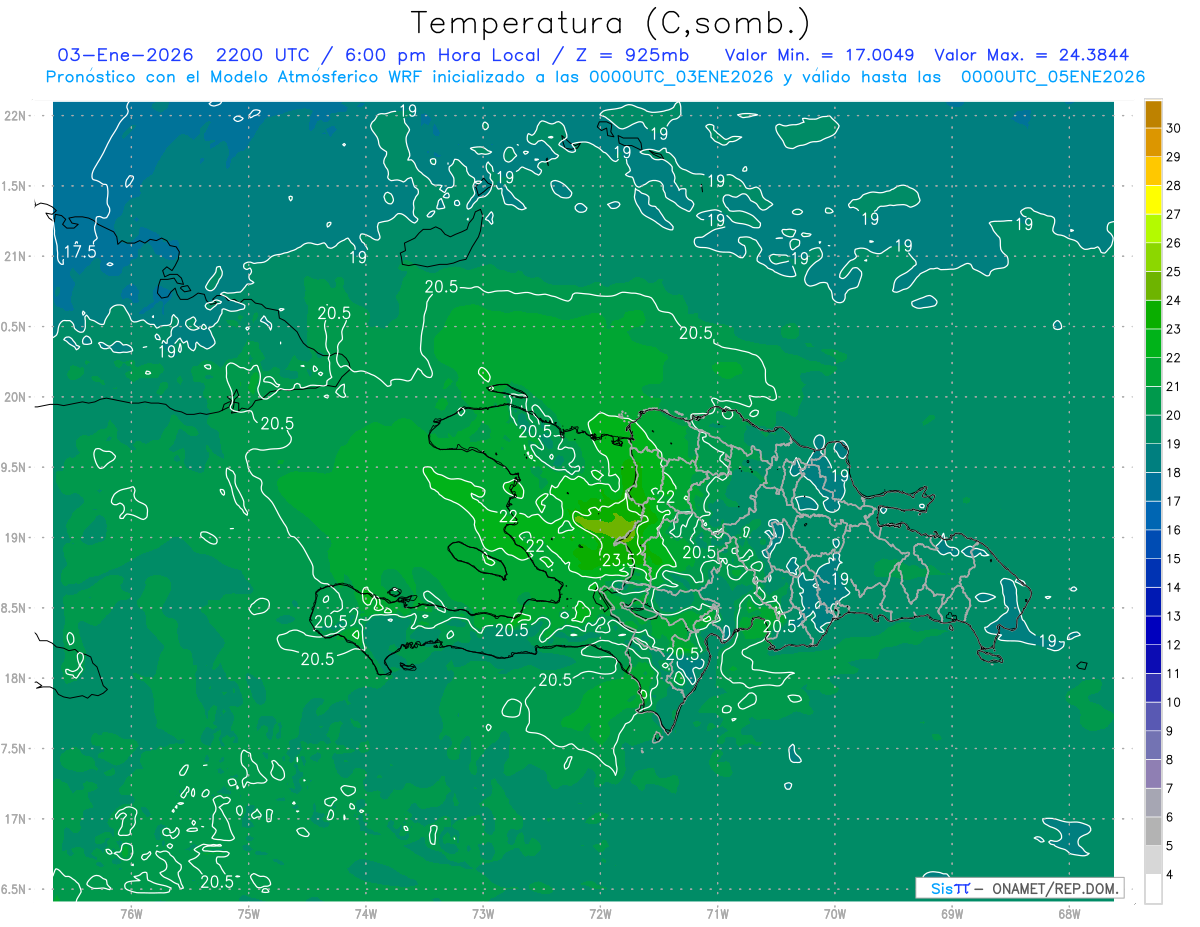This screenshot has width=1200, height=927.
Task: Click the '0000UTC_05ENE2026' valid-until time text
Action: (1053, 77)
